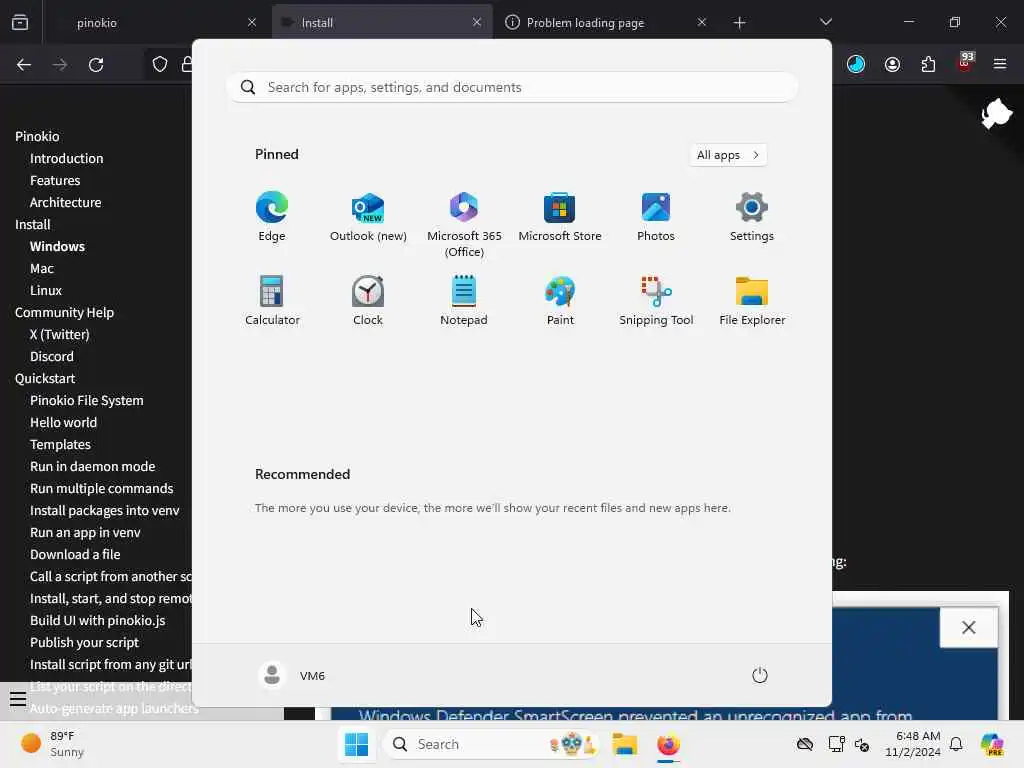
Task: Open the Firefox account icon
Action: pos(892,64)
